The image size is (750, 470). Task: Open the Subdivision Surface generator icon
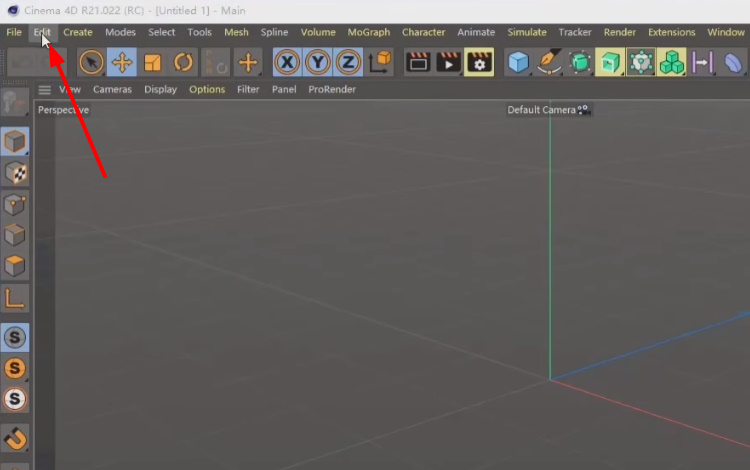pyautogui.click(x=580, y=62)
